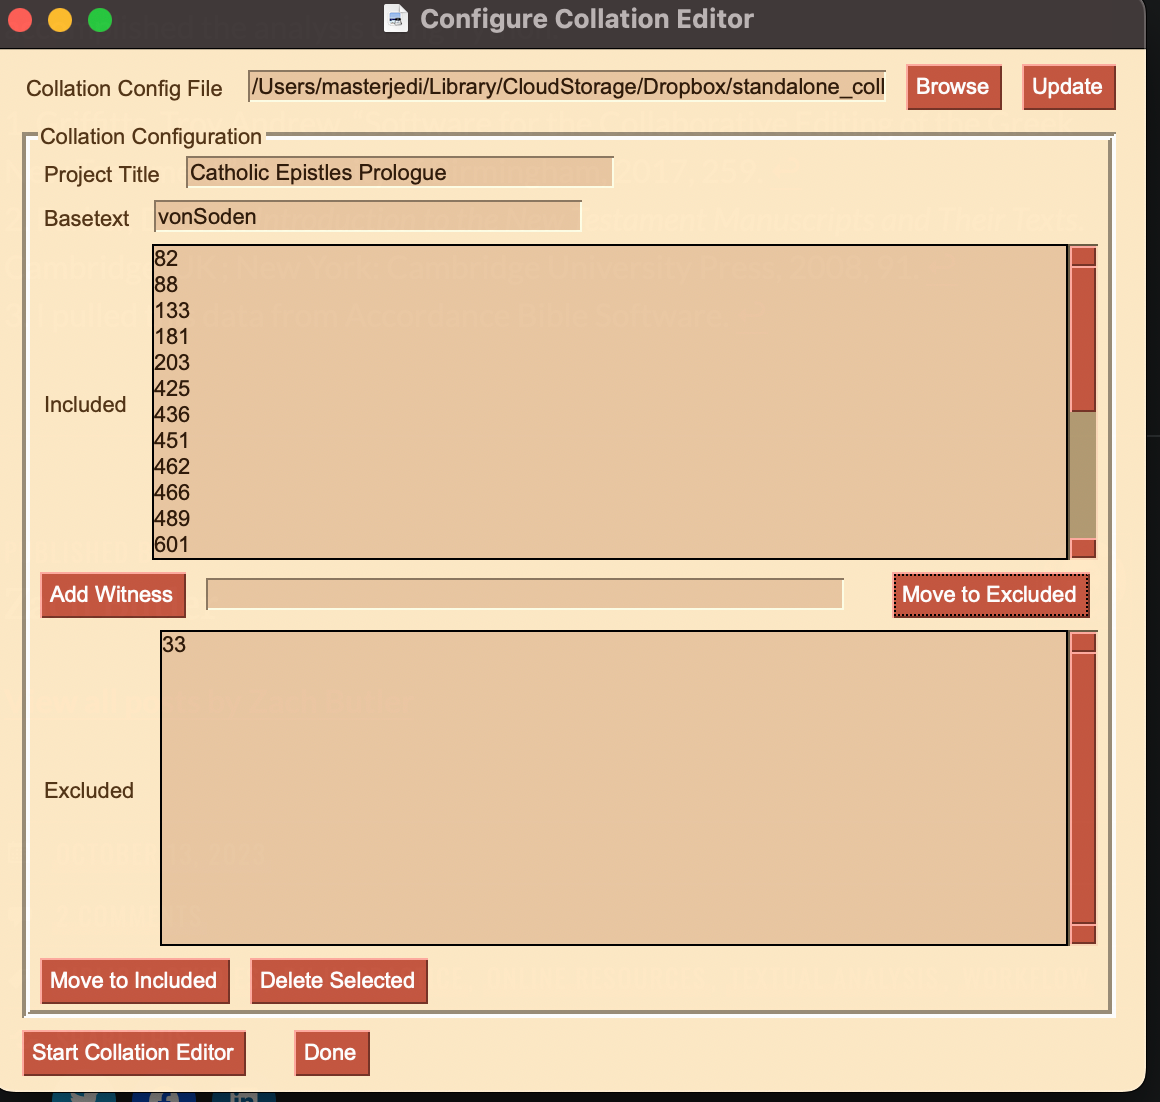Click the Included list scrollbar down arrow
The image size is (1160, 1102).
click(1083, 548)
